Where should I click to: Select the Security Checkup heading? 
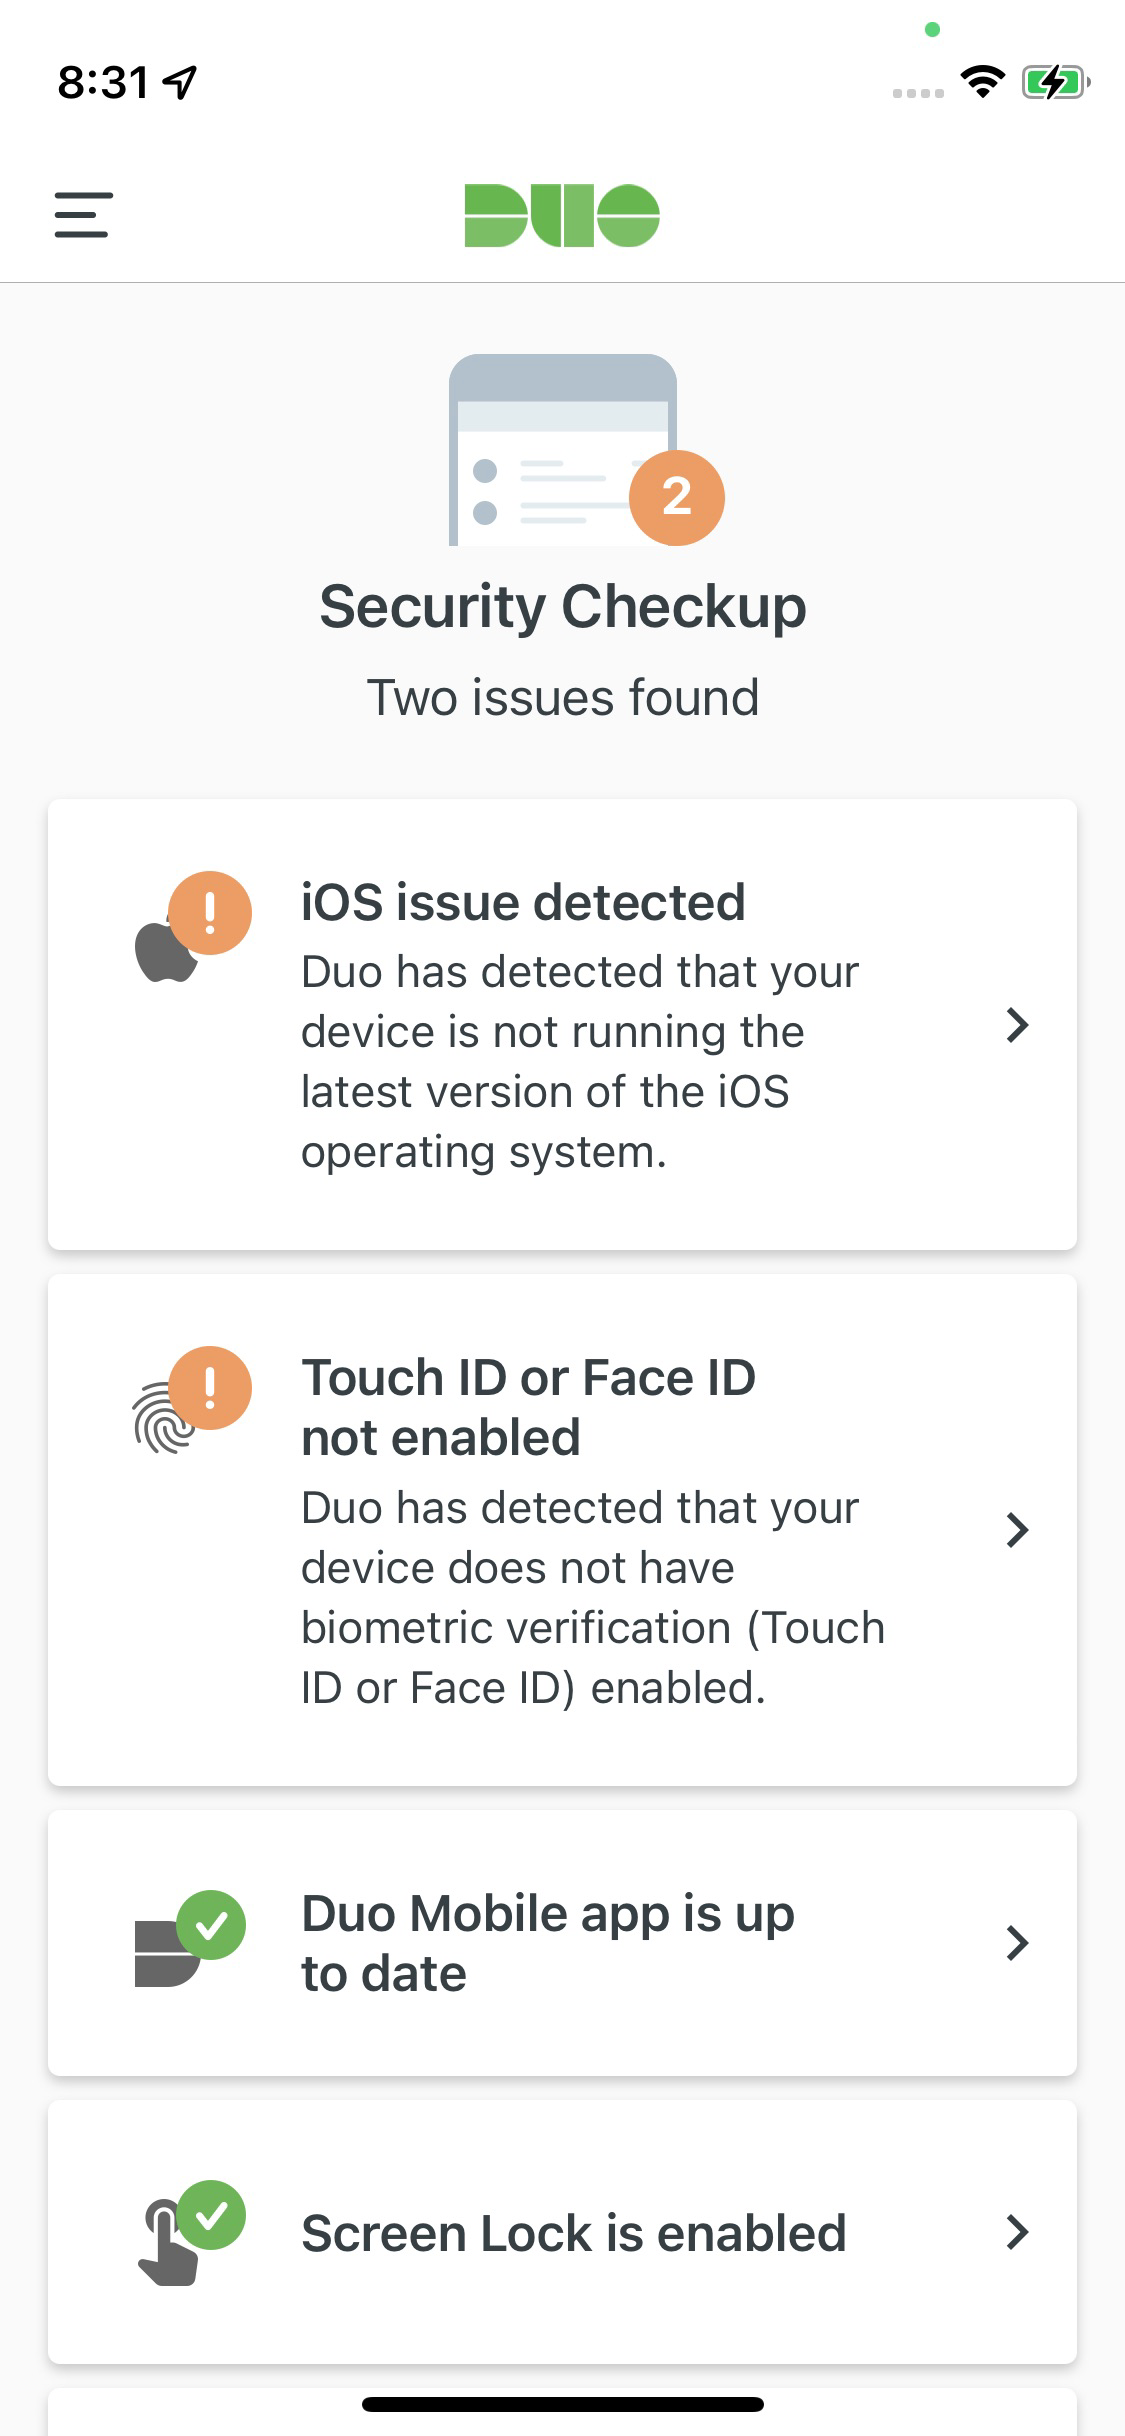pos(562,606)
